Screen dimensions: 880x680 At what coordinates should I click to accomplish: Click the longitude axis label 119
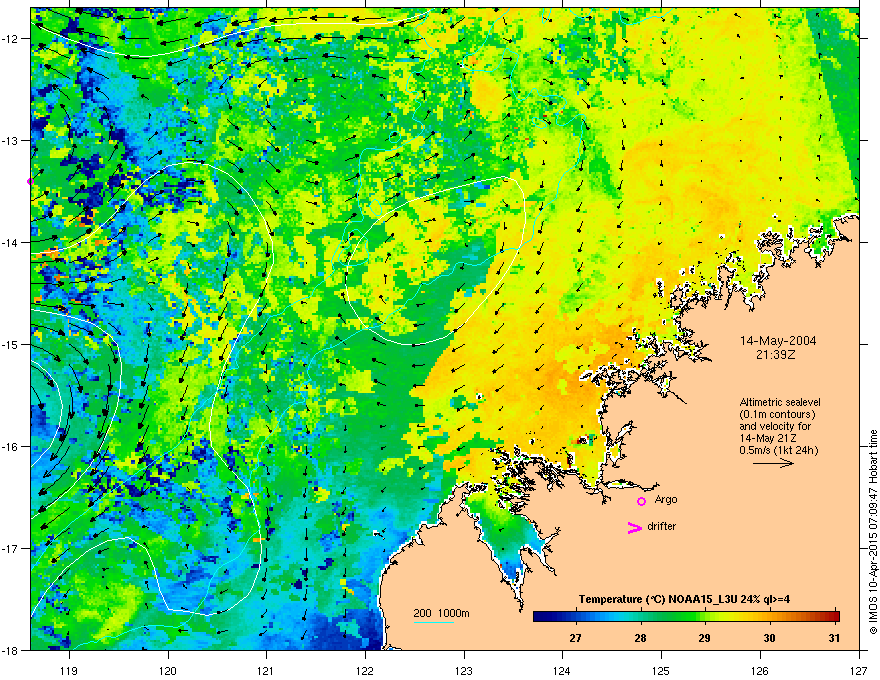(69, 670)
